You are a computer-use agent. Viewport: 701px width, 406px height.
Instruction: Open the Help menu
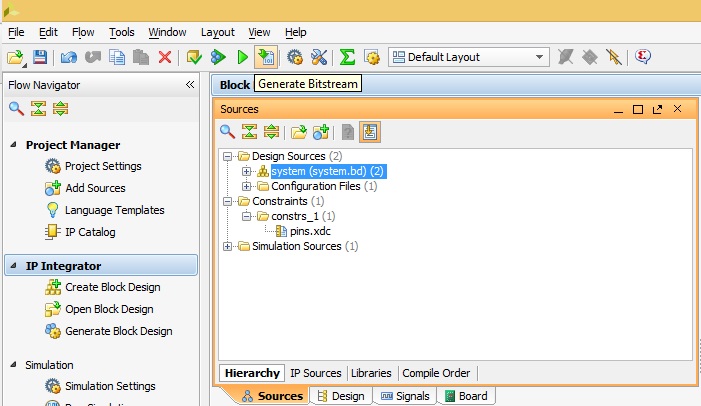click(296, 32)
